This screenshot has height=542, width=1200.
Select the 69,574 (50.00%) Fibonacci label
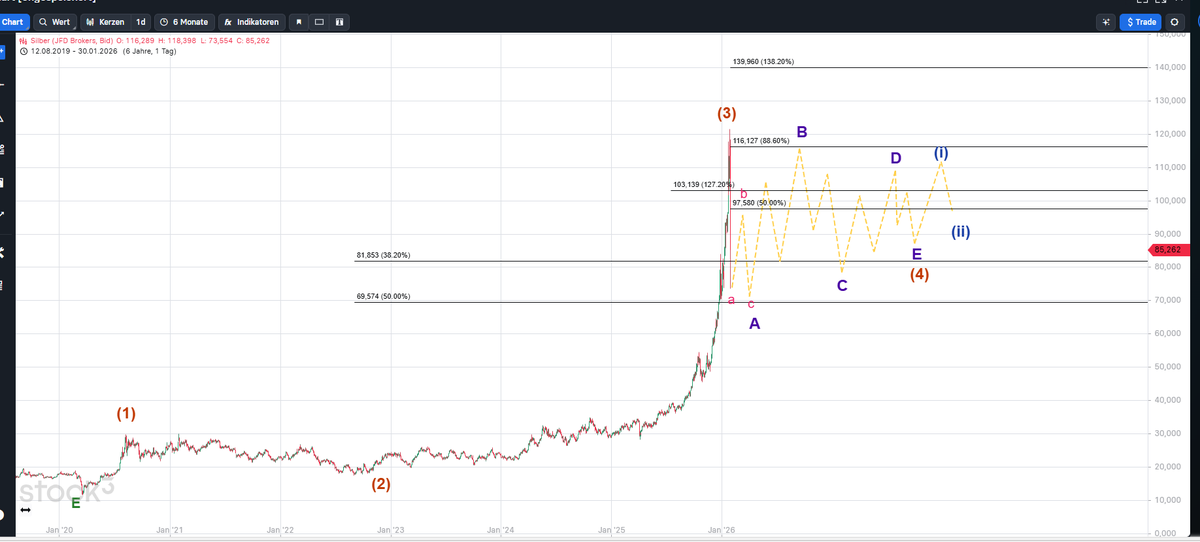click(383, 296)
